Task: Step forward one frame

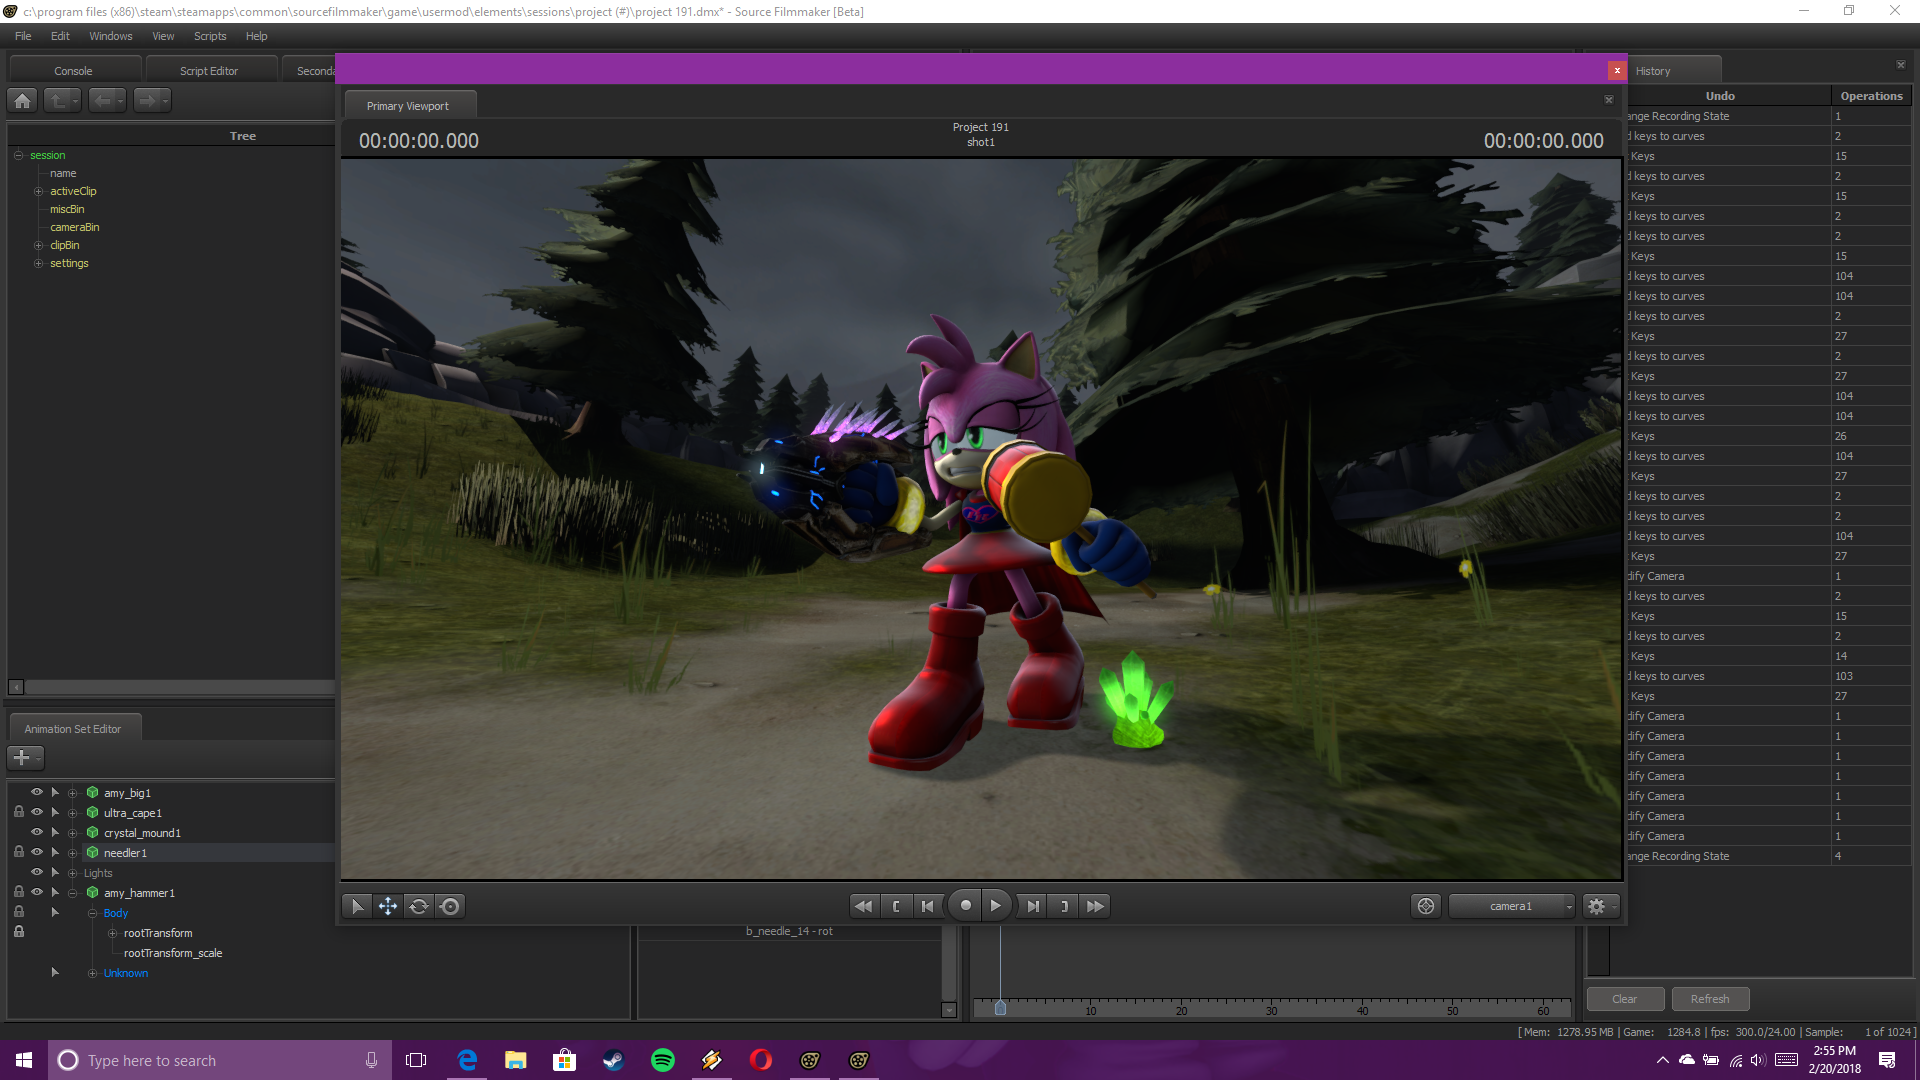Action: 1033,906
